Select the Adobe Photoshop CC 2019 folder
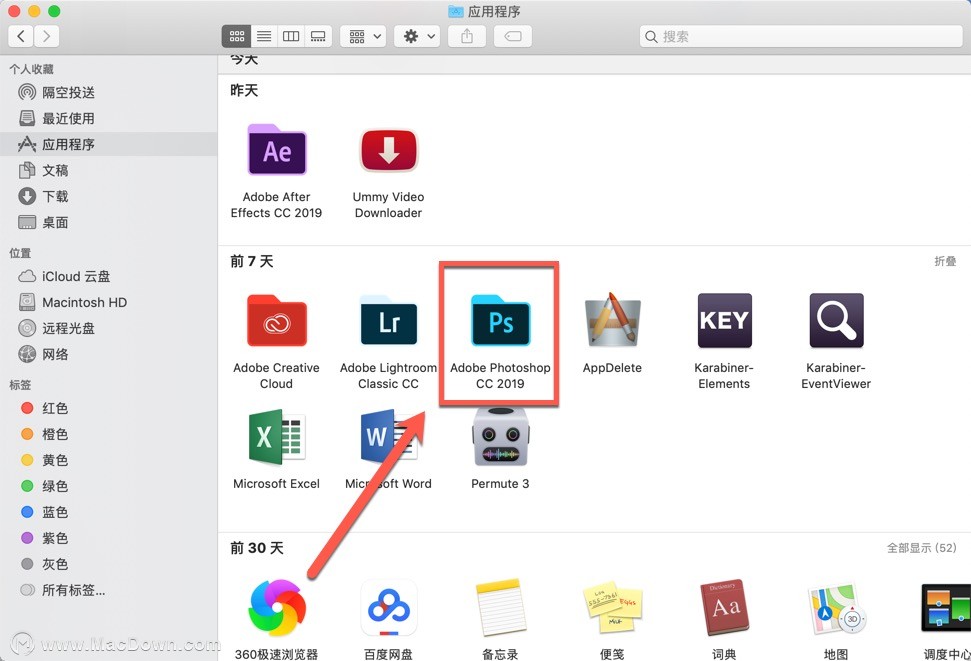Screen dimensions: 971x661 point(500,320)
